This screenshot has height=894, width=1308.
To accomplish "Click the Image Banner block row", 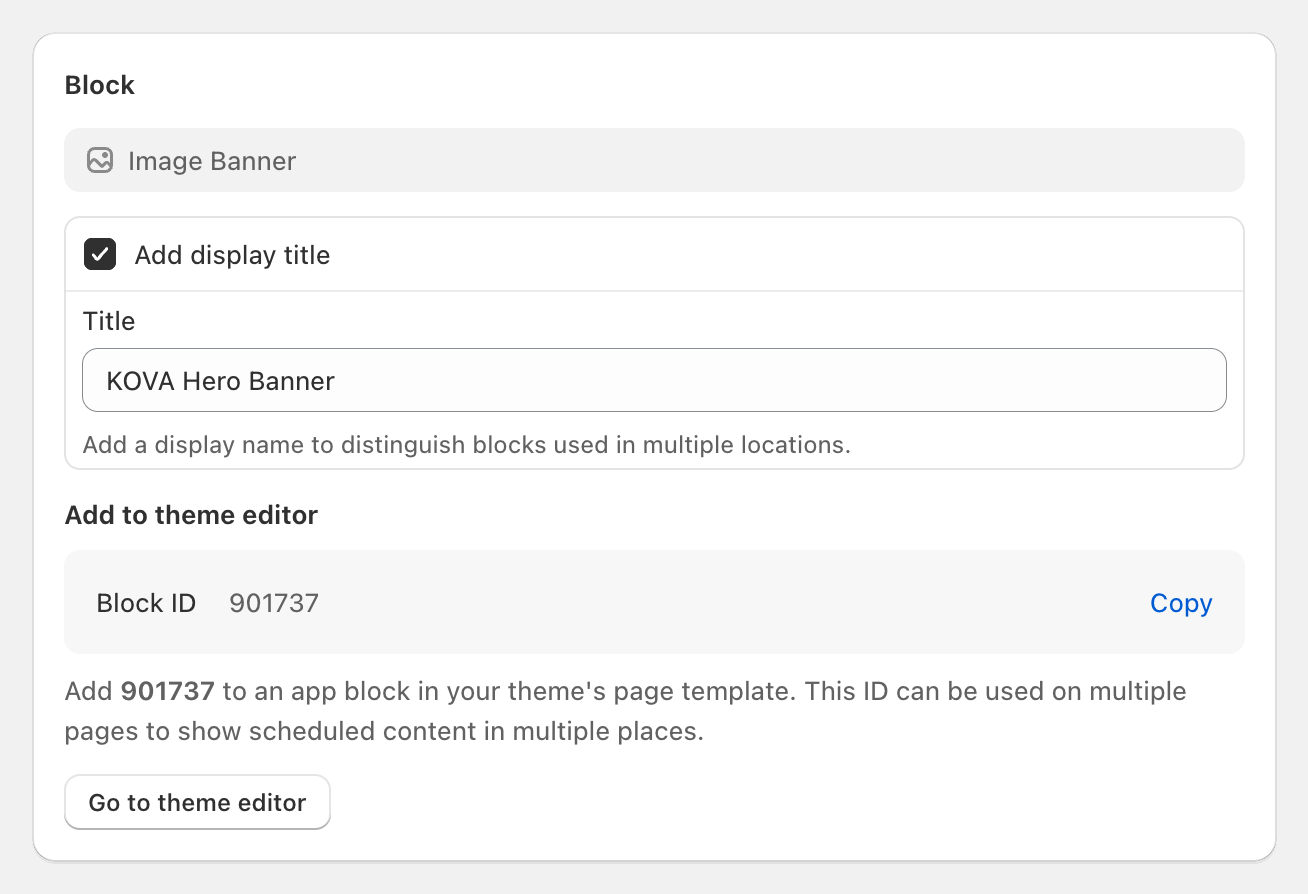I will [654, 160].
